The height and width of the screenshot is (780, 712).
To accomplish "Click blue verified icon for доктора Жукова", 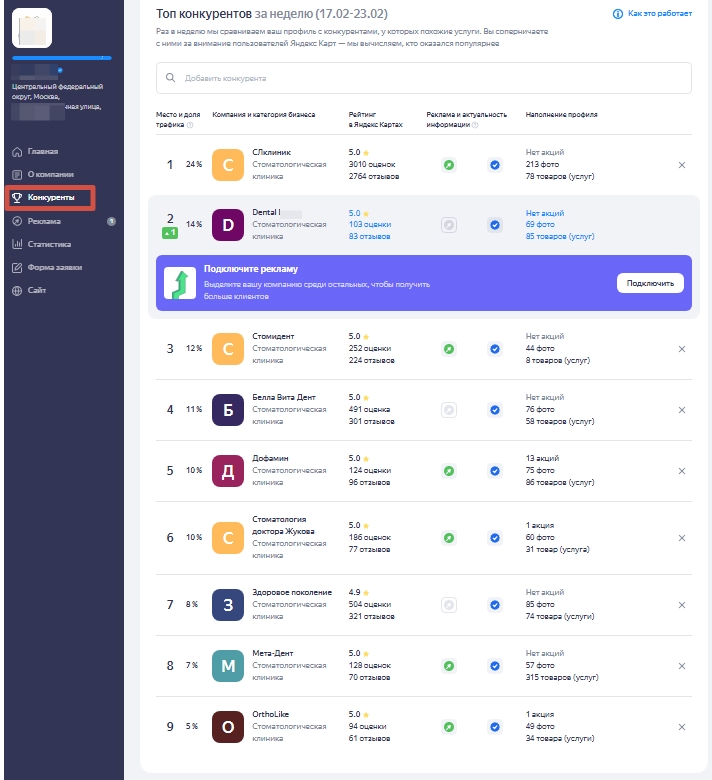I will click(495, 538).
